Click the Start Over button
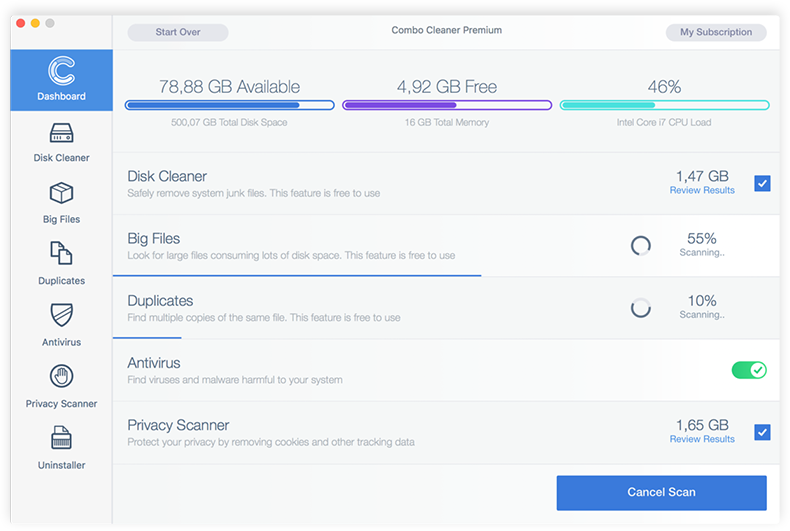The height and width of the screenshot is (531, 790). click(178, 32)
